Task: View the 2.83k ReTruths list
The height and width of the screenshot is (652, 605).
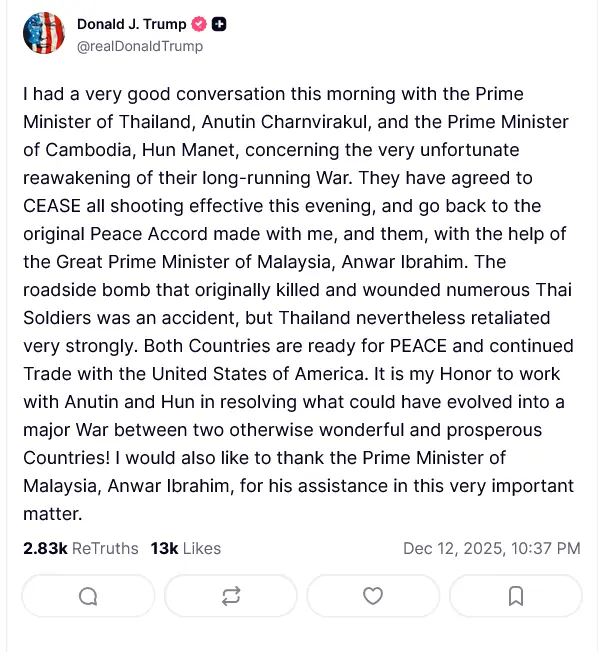Action: pyautogui.click(x=80, y=548)
